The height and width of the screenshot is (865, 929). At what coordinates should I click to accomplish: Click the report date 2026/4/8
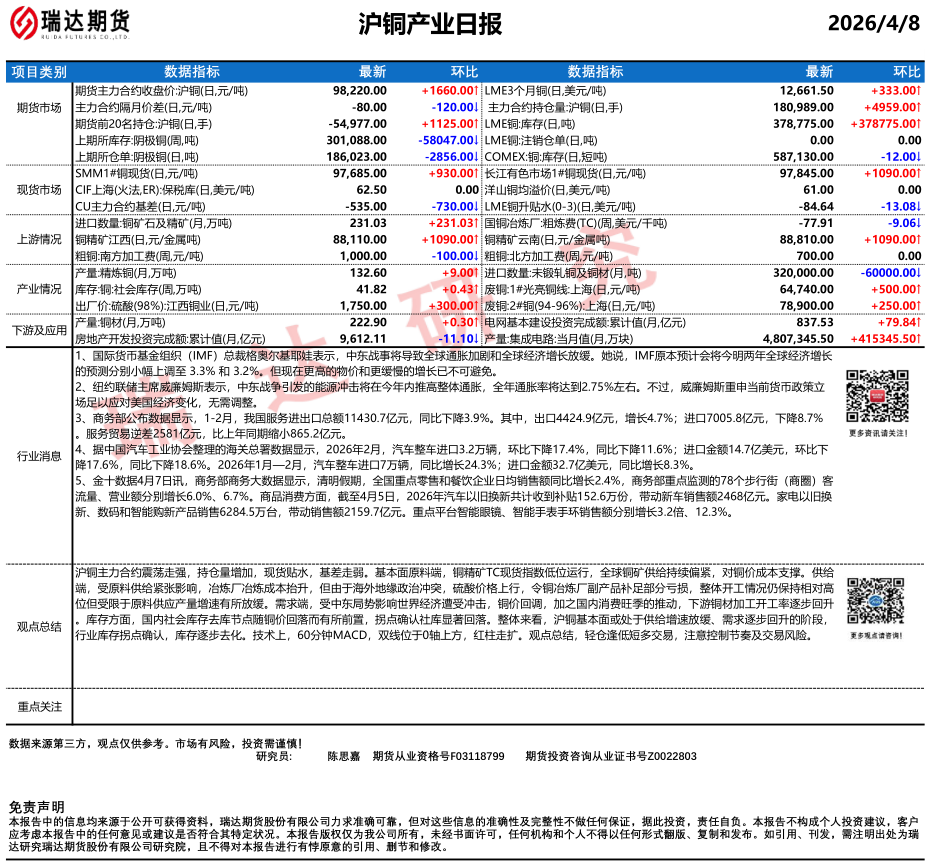click(x=873, y=24)
